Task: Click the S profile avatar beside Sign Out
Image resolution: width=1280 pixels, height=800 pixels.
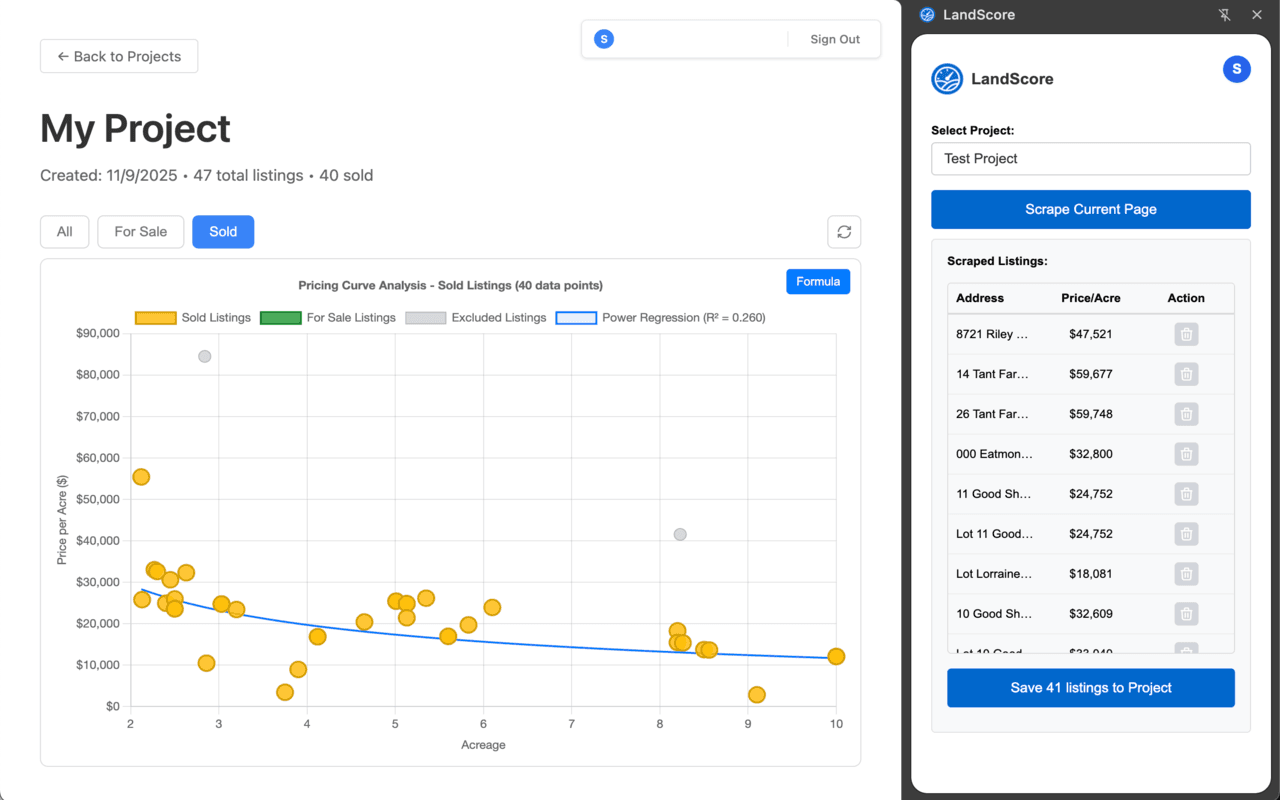Action: pos(604,39)
